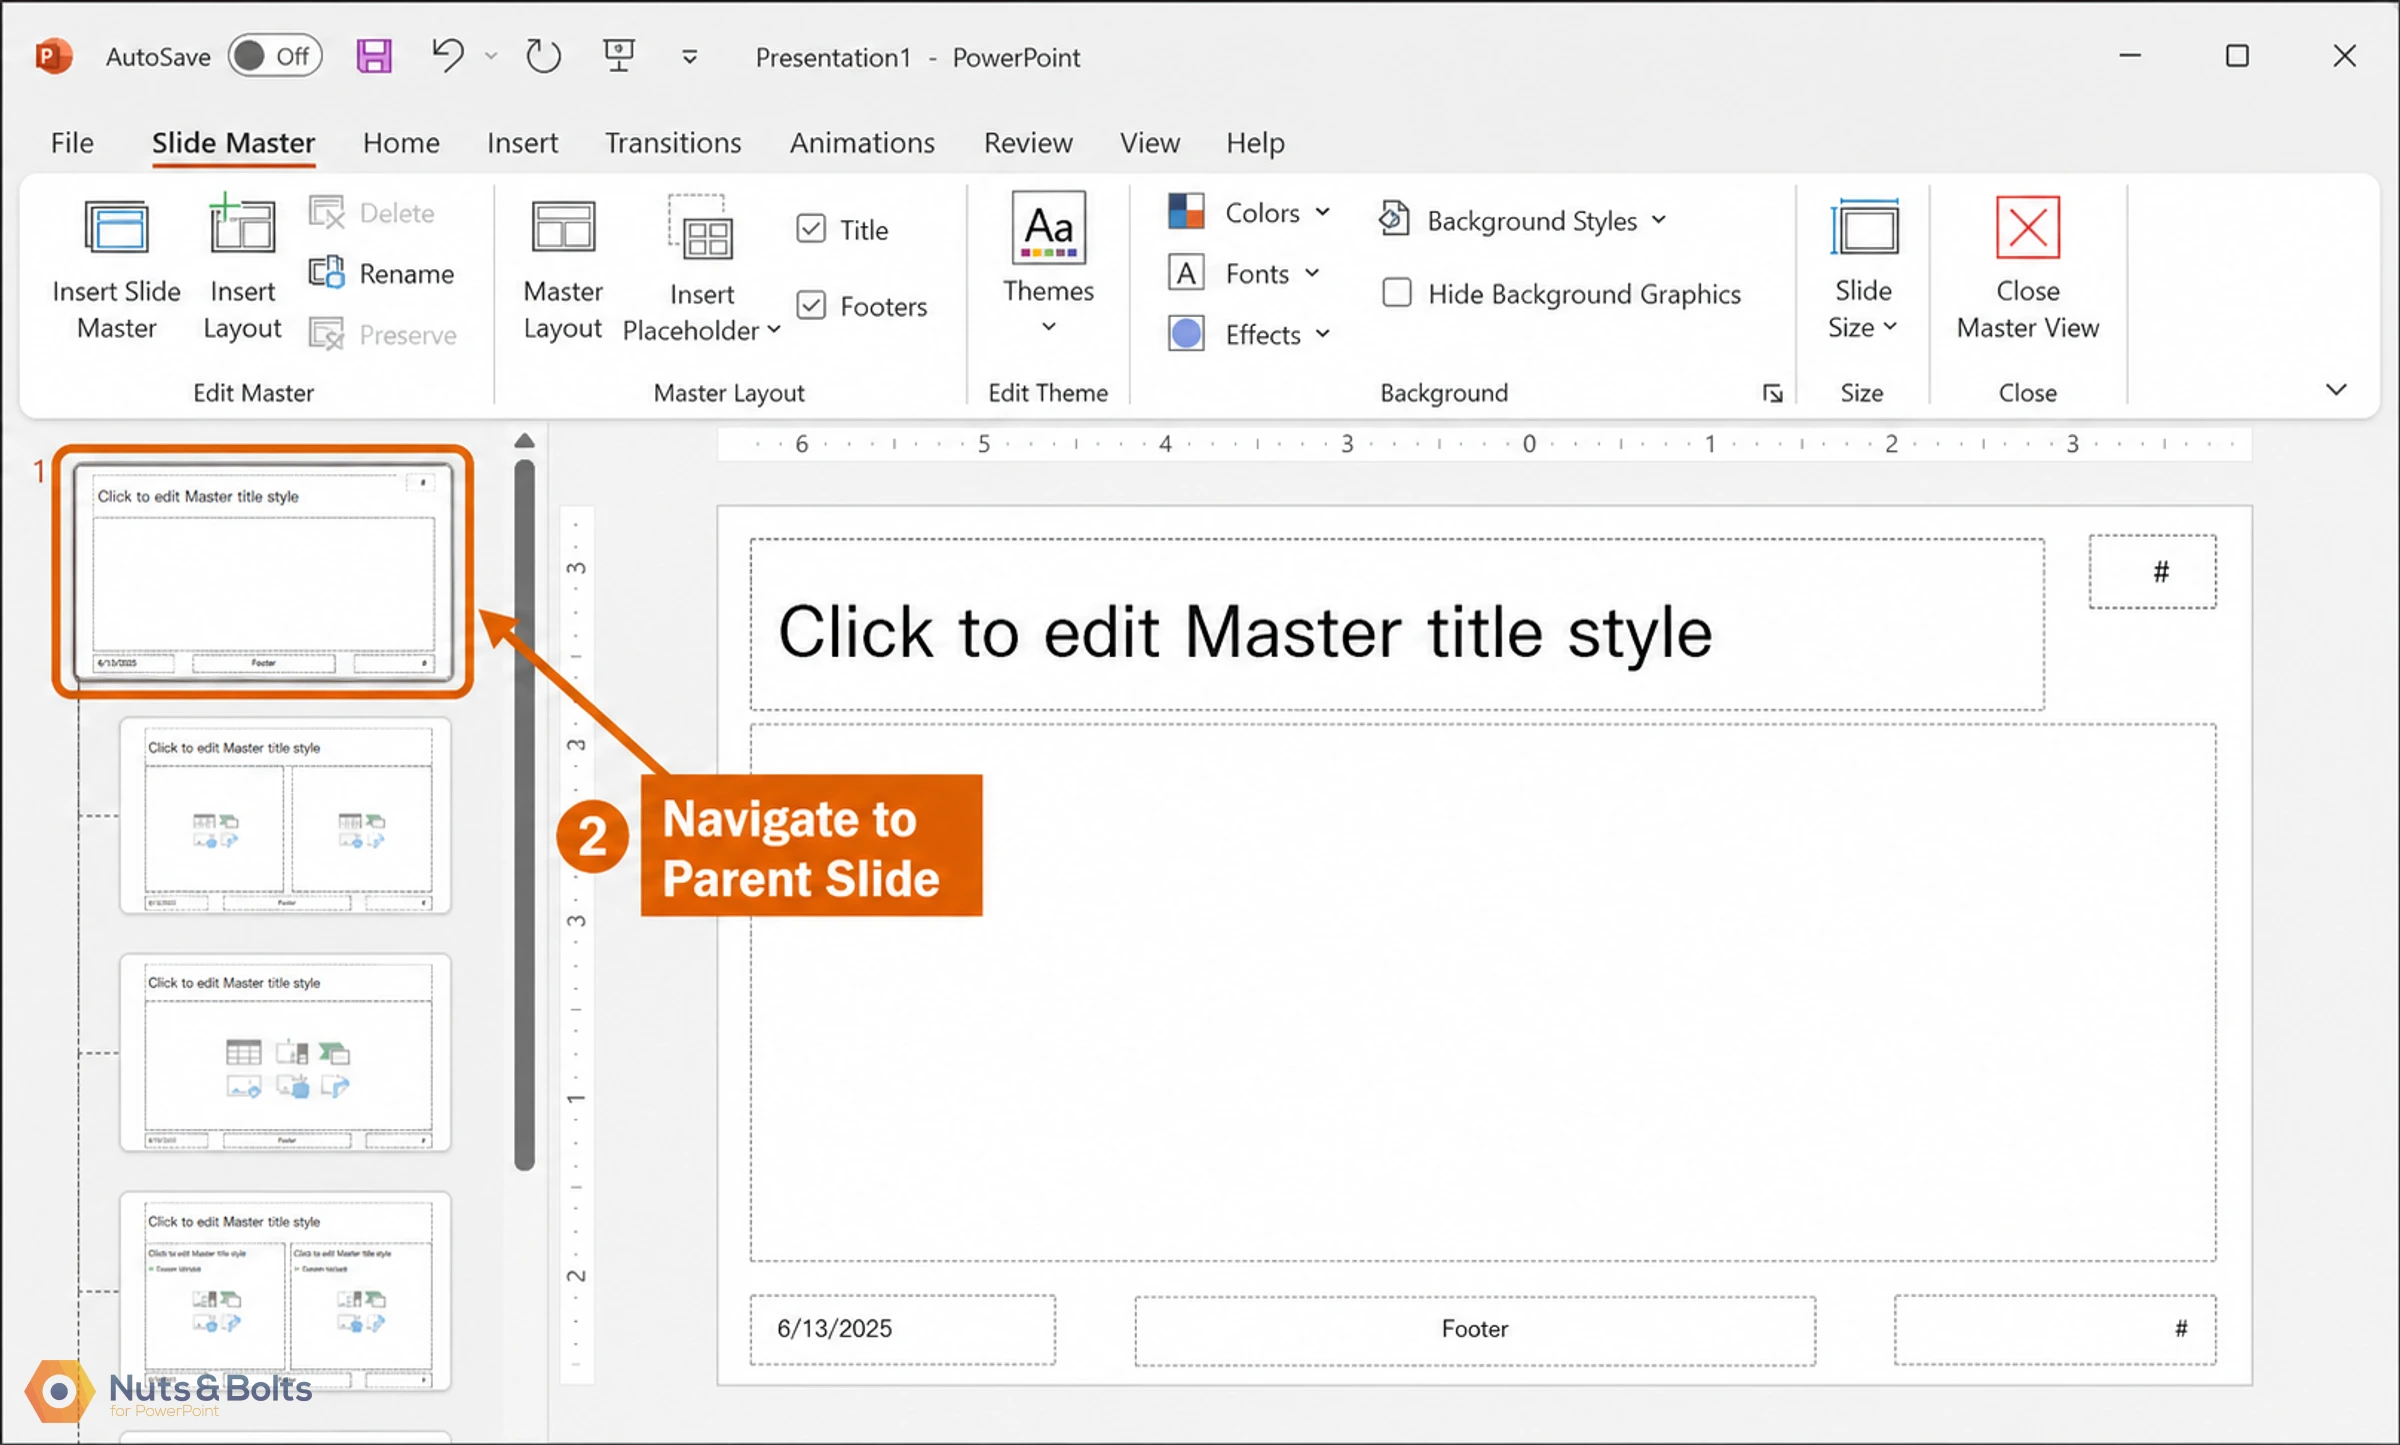
Task: Expand the Insert Placeholder dropdown arrow
Action: [x=774, y=330]
